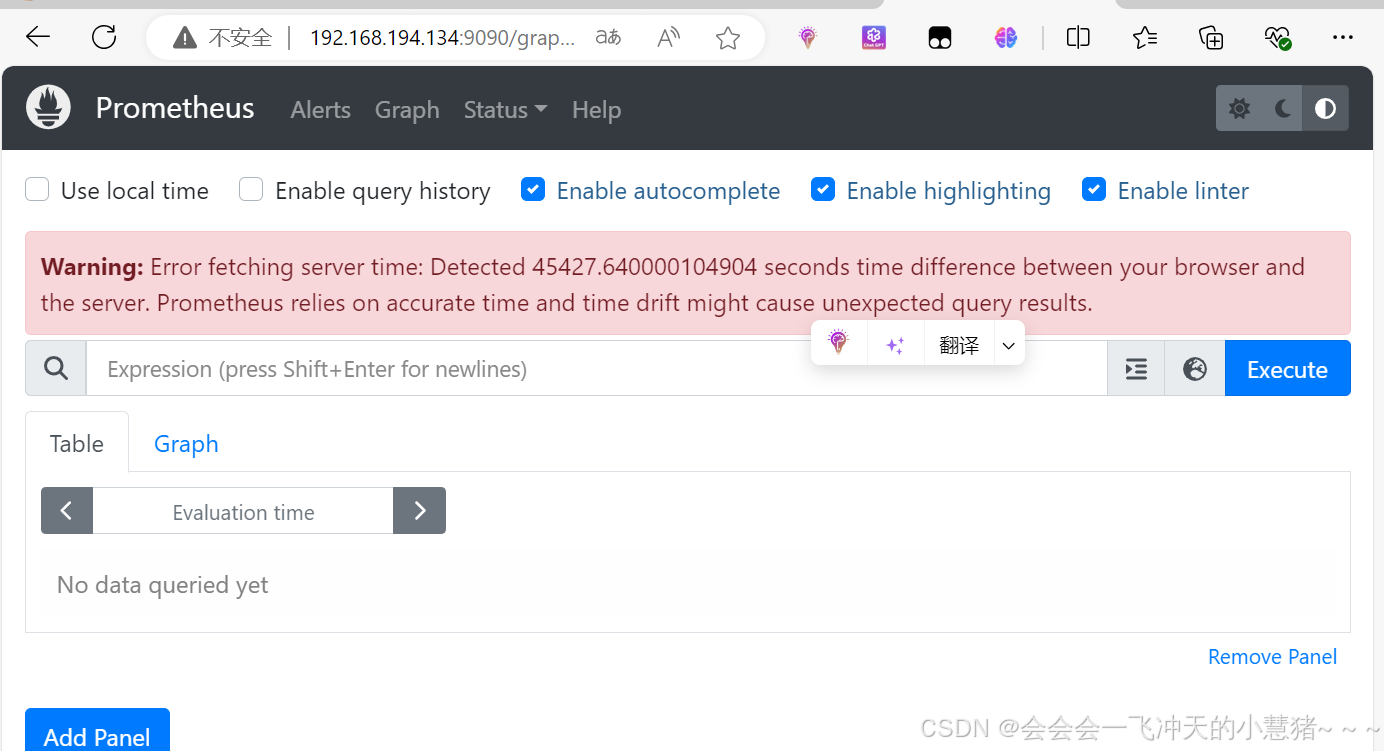Viewport: 1384px width, 751px height.
Task: Select the Table tab
Action: (x=77, y=443)
